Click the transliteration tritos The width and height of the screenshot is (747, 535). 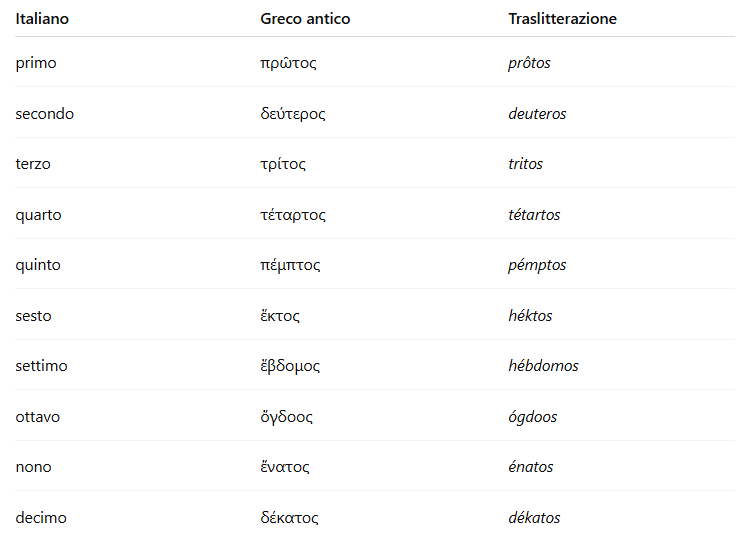525,164
